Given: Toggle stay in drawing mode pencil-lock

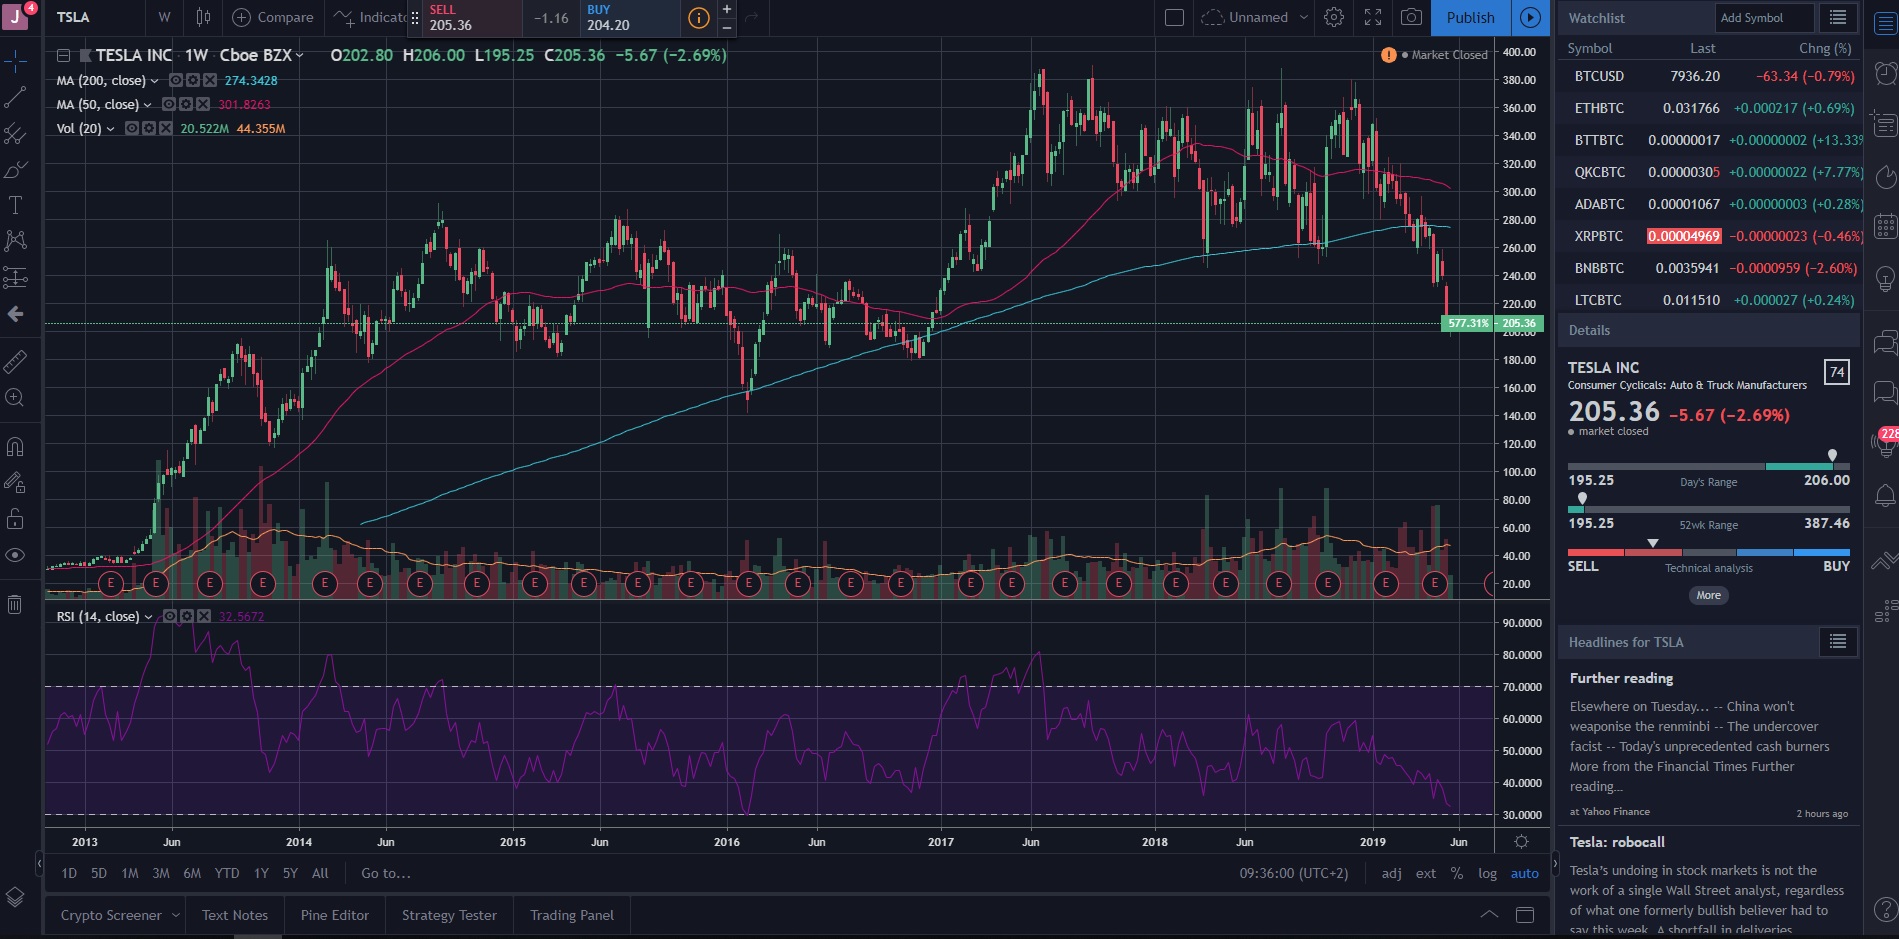Looking at the screenshot, I should point(15,483).
